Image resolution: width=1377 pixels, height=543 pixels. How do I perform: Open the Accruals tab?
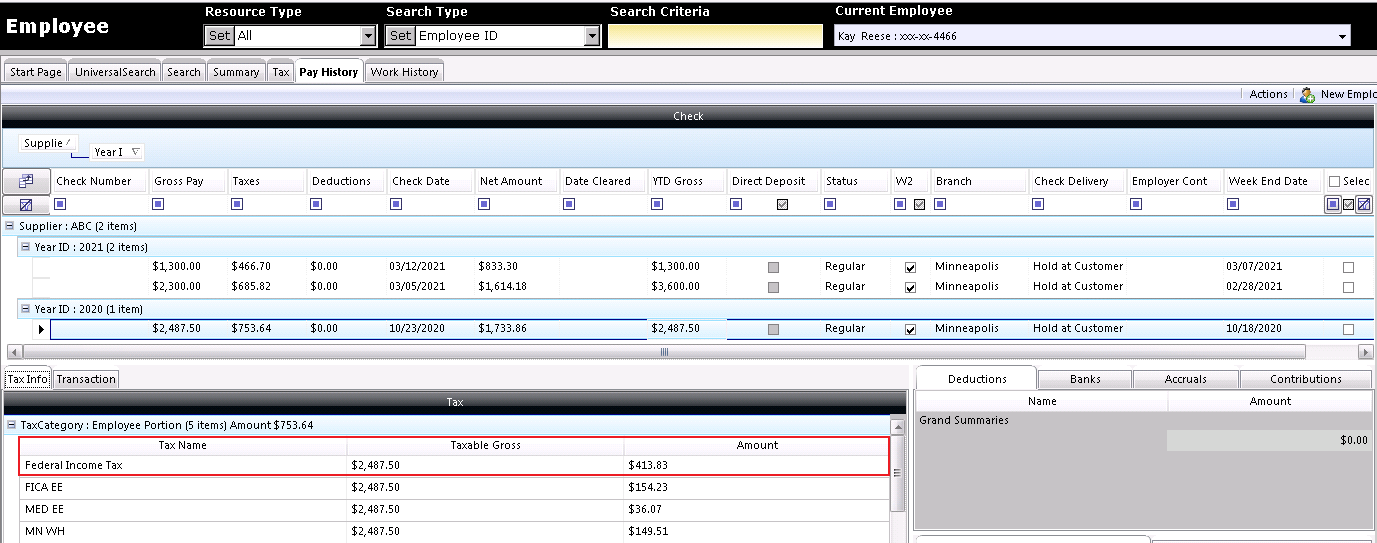[x=1186, y=379]
